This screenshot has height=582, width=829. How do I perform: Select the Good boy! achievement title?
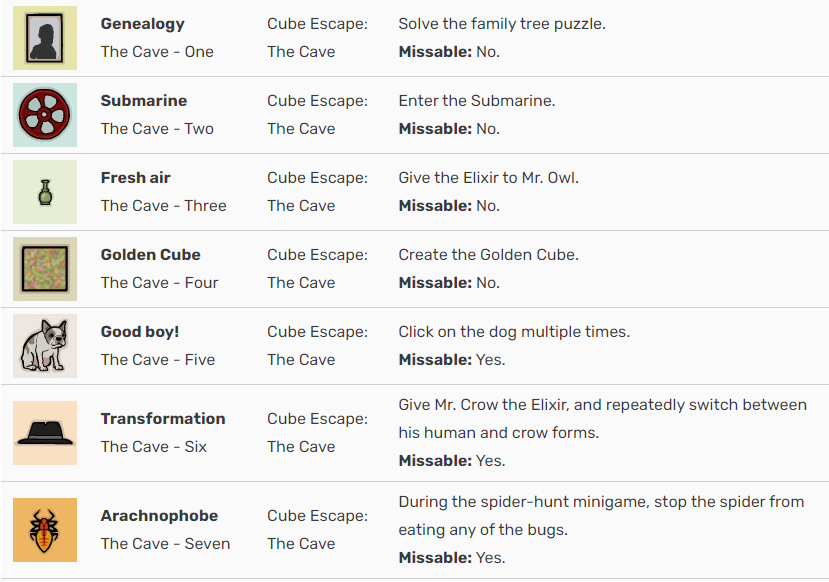[x=140, y=332]
